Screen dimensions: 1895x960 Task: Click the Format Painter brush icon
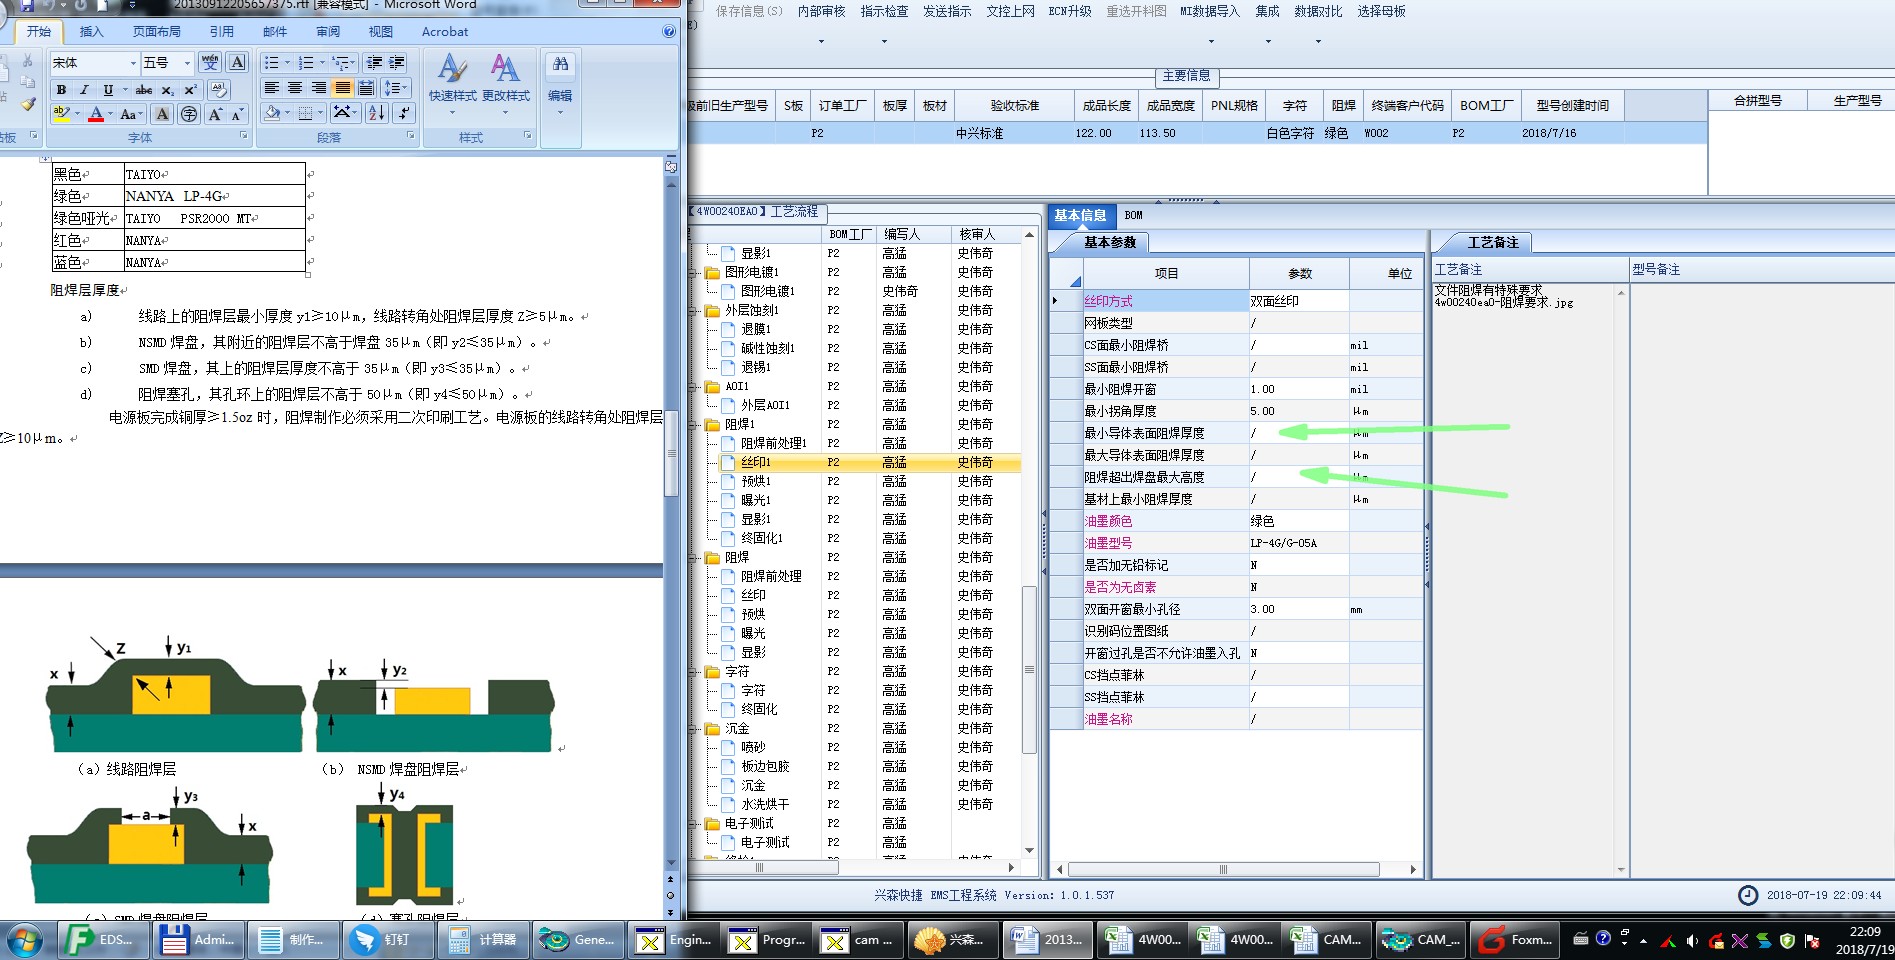click(28, 104)
